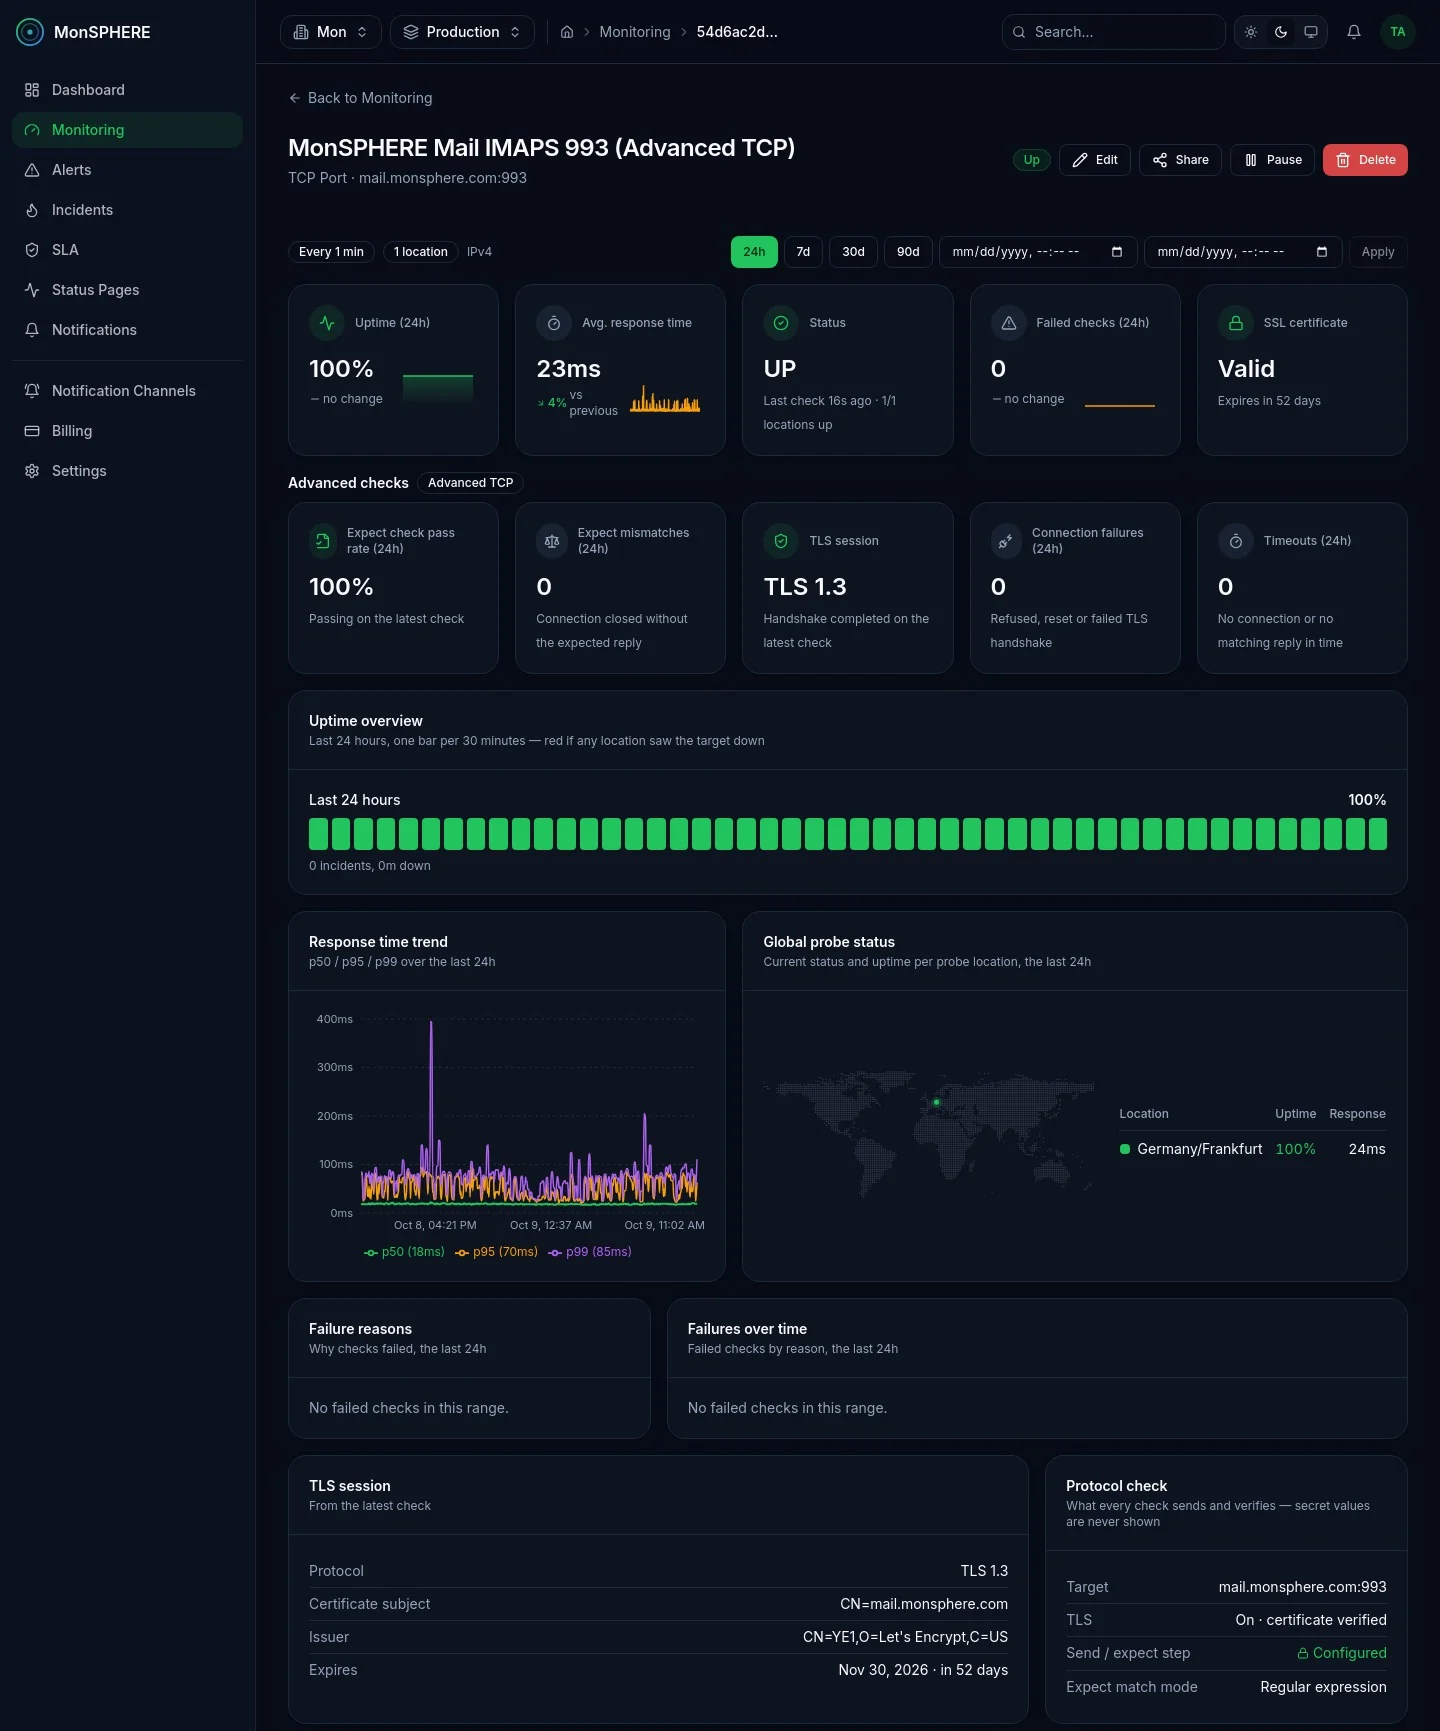Screen dimensions: 1440x1731
Task: Open the SLA section
Action: (x=127, y=250)
